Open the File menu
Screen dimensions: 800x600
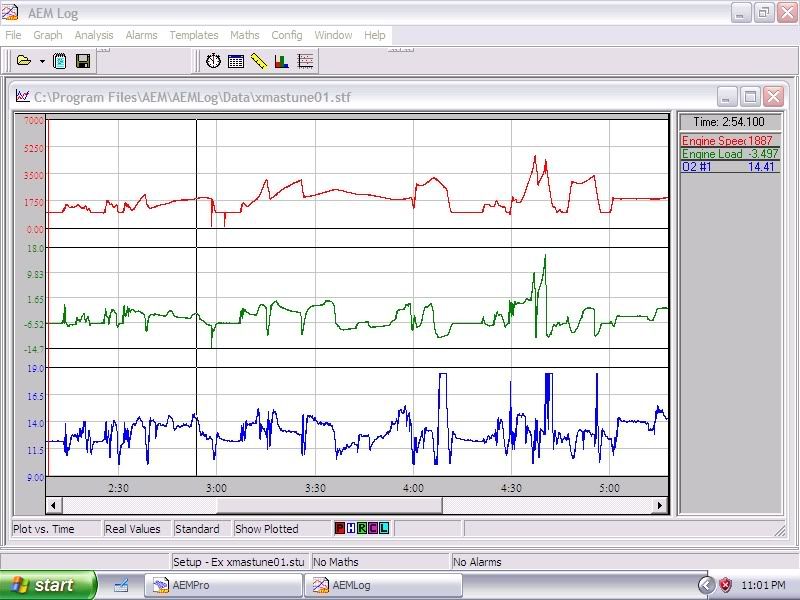pyautogui.click(x=13, y=35)
